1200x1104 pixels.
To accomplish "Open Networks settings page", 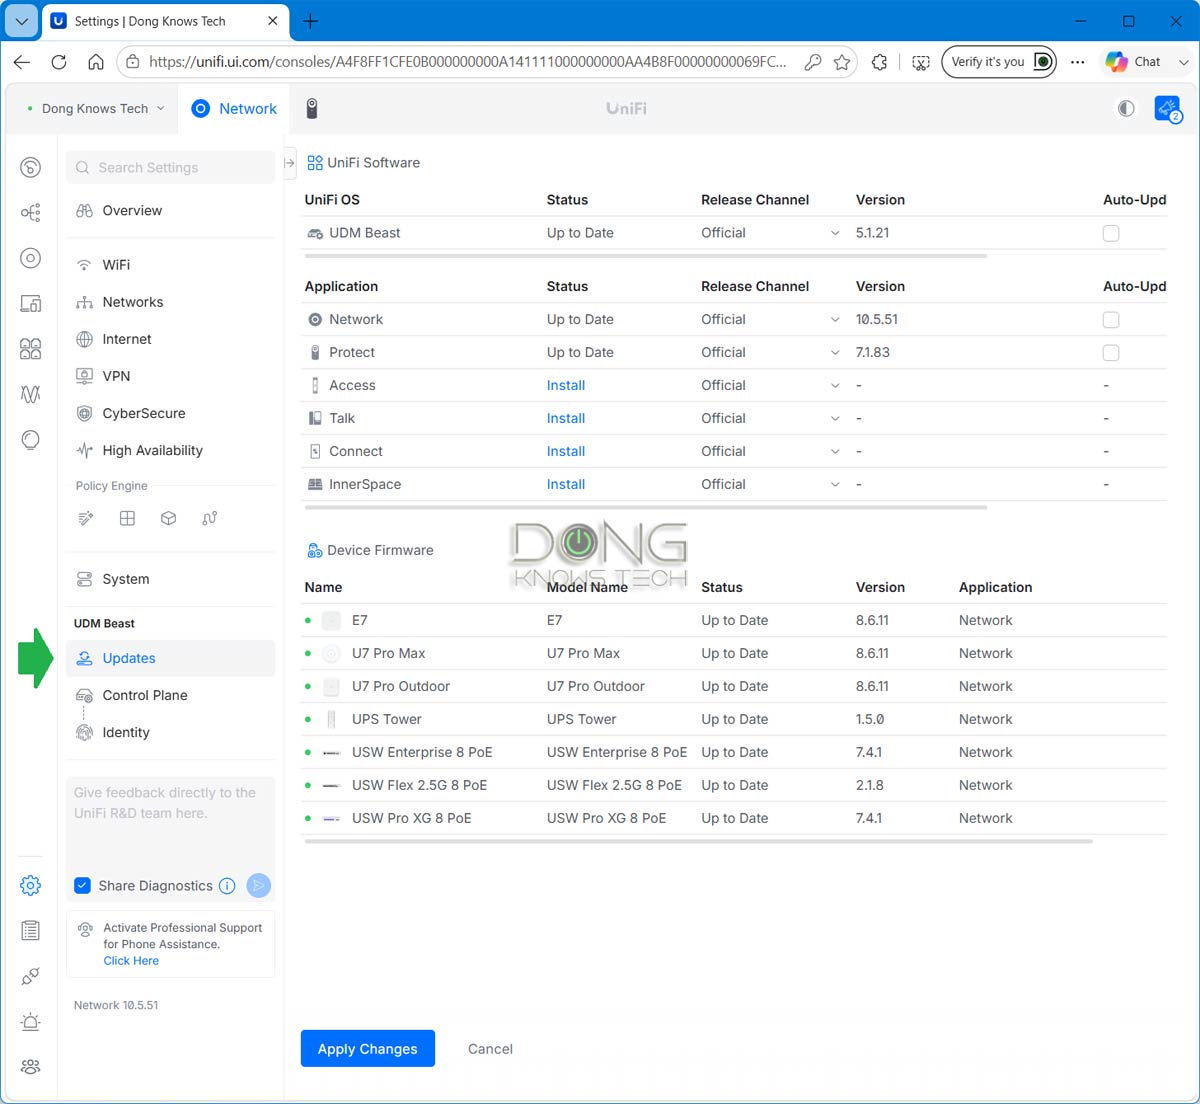I will click(x=170, y=301).
